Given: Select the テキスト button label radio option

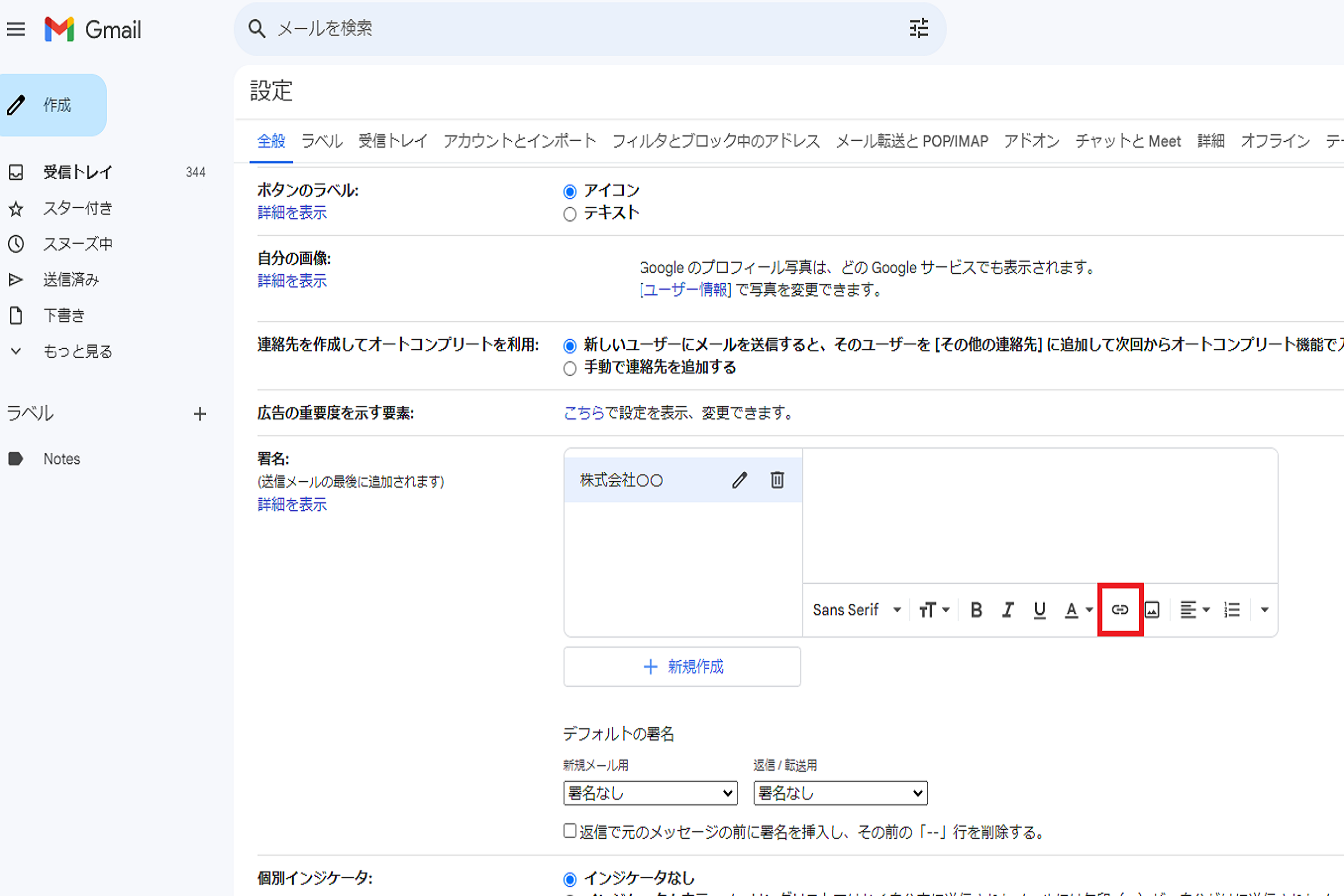Looking at the screenshot, I should [570, 213].
